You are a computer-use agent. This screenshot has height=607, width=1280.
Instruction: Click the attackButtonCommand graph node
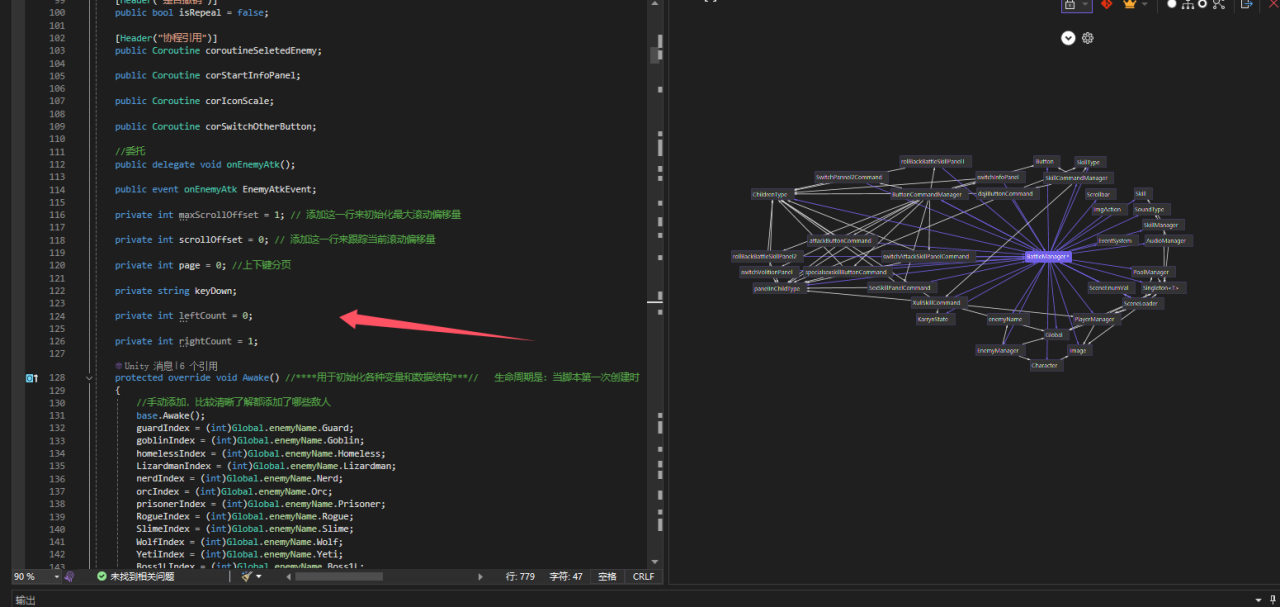pyautogui.click(x=840, y=241)
